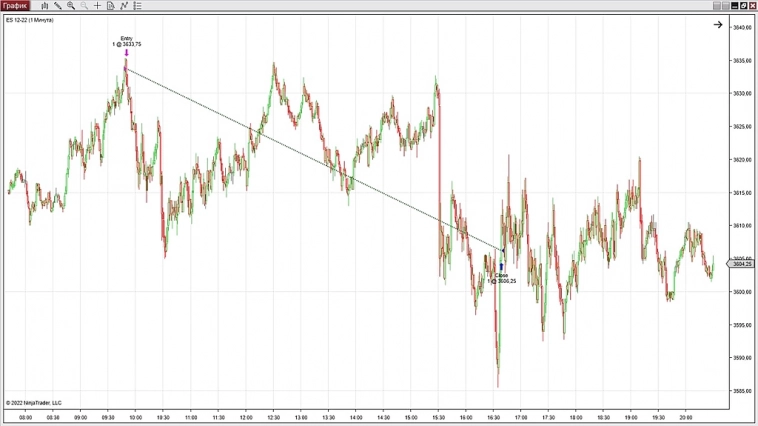The height and width of the screenshot is (426, 758).
Task: Click the greyed zoom out magnifier icon
Action: [84, 6]
